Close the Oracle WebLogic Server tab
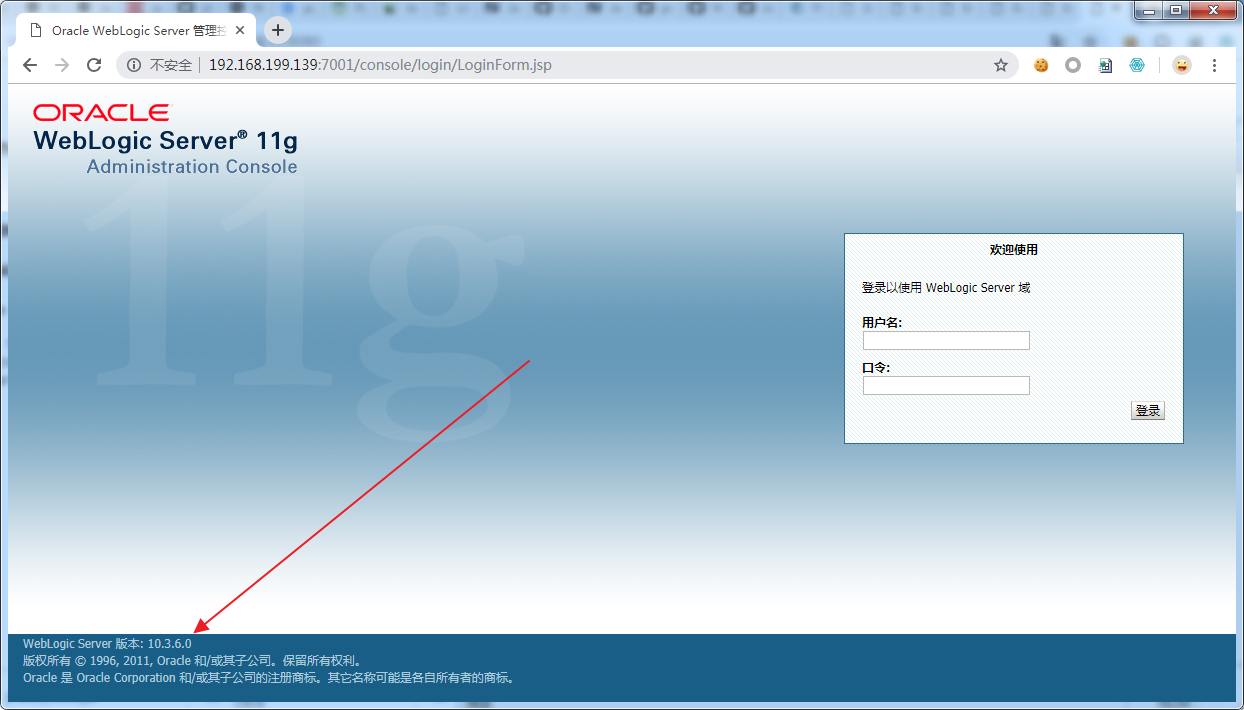1244x710 pixels. 240,30
